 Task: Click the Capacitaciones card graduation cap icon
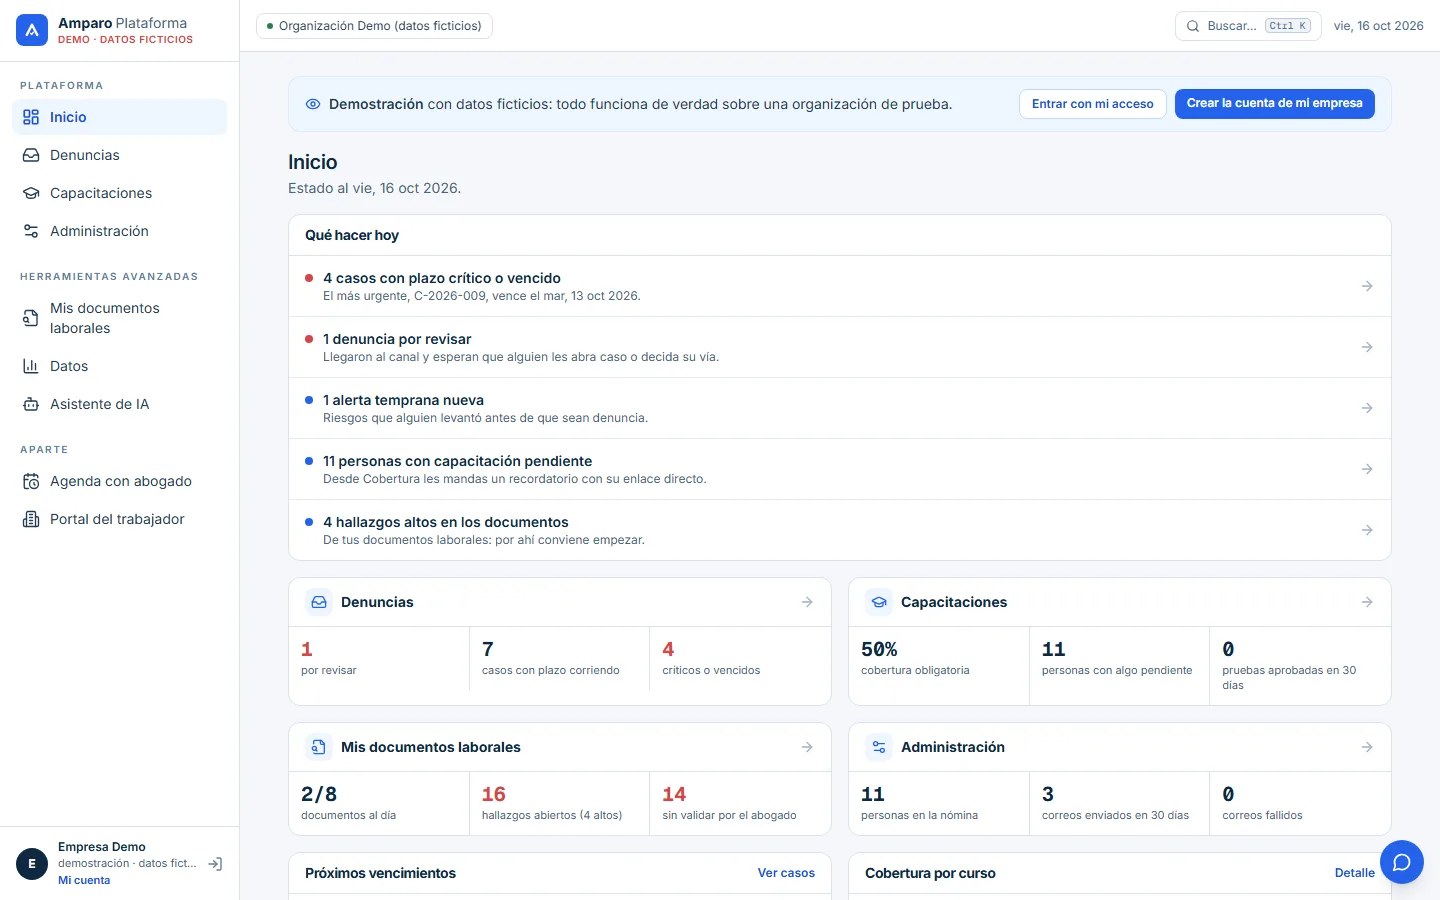(x=879, y=602)
